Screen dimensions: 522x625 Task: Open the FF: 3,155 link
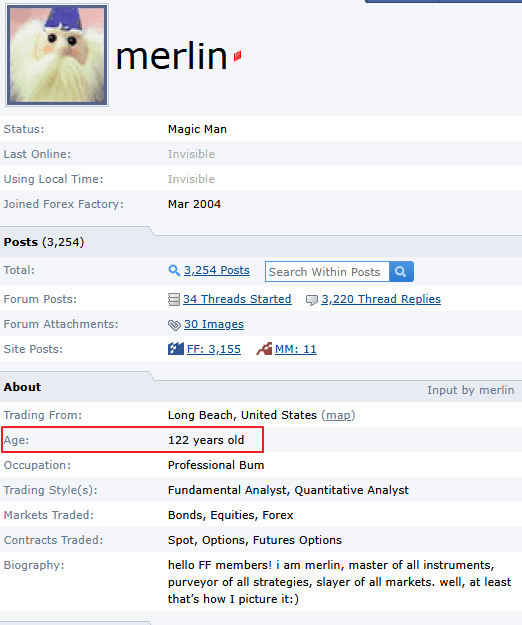coord(214,349)
